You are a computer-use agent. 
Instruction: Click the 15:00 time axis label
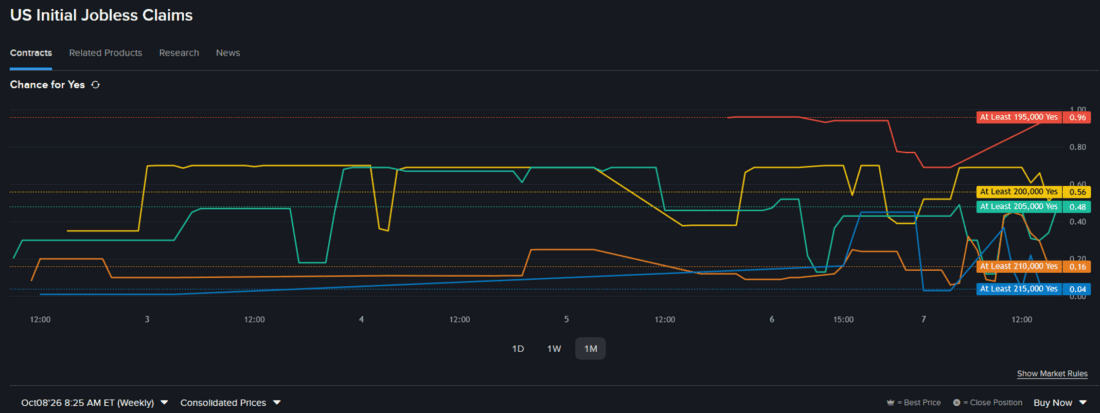pyautogui.click(x=843, y=319)
